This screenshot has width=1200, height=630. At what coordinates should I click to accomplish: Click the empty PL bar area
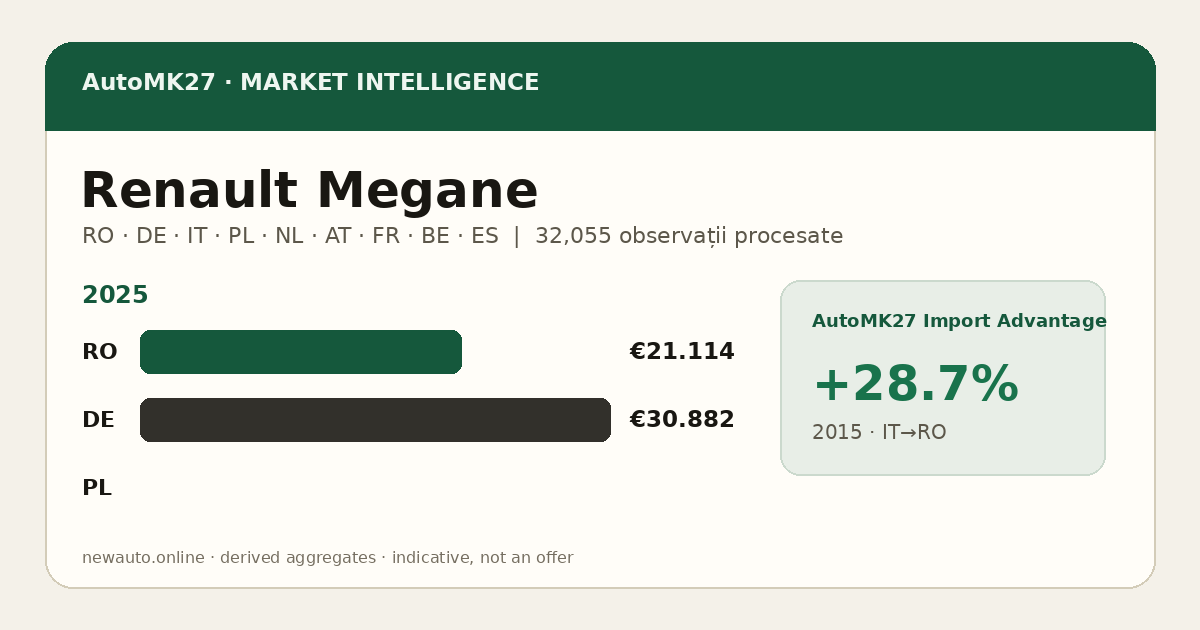pos(375,488)
